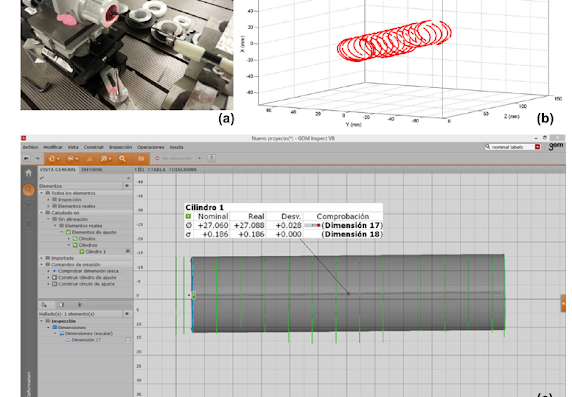Select bold Inspección row in lower panel
Screen dimensions: 572x397
[x=63, y=321]
